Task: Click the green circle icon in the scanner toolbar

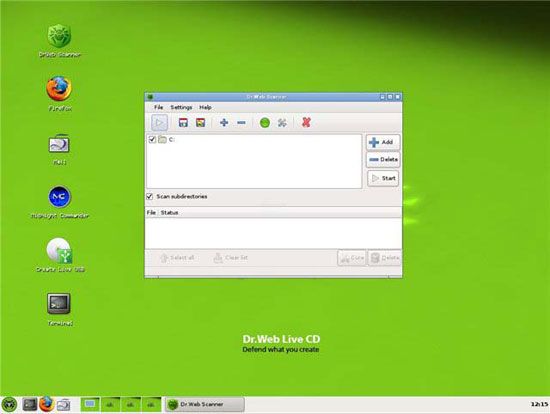Action: coord(265,123)
